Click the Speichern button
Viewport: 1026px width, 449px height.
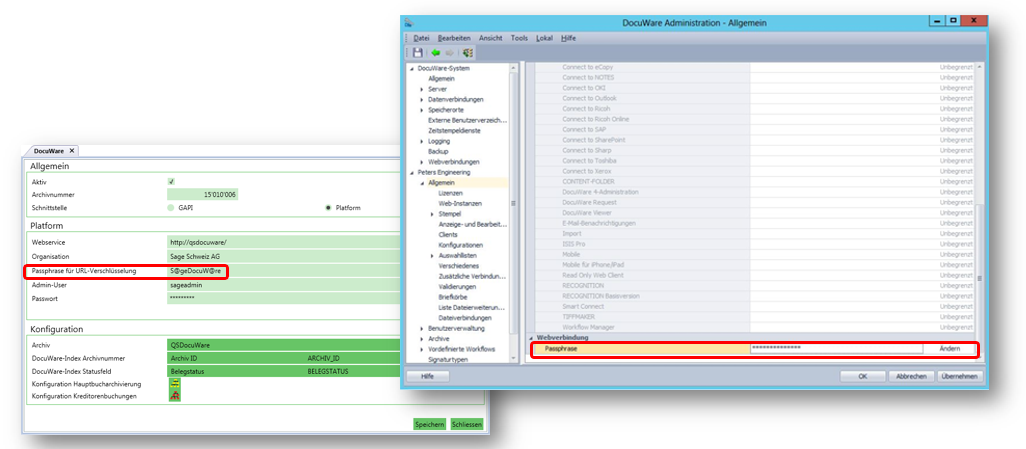click(430, 424)
